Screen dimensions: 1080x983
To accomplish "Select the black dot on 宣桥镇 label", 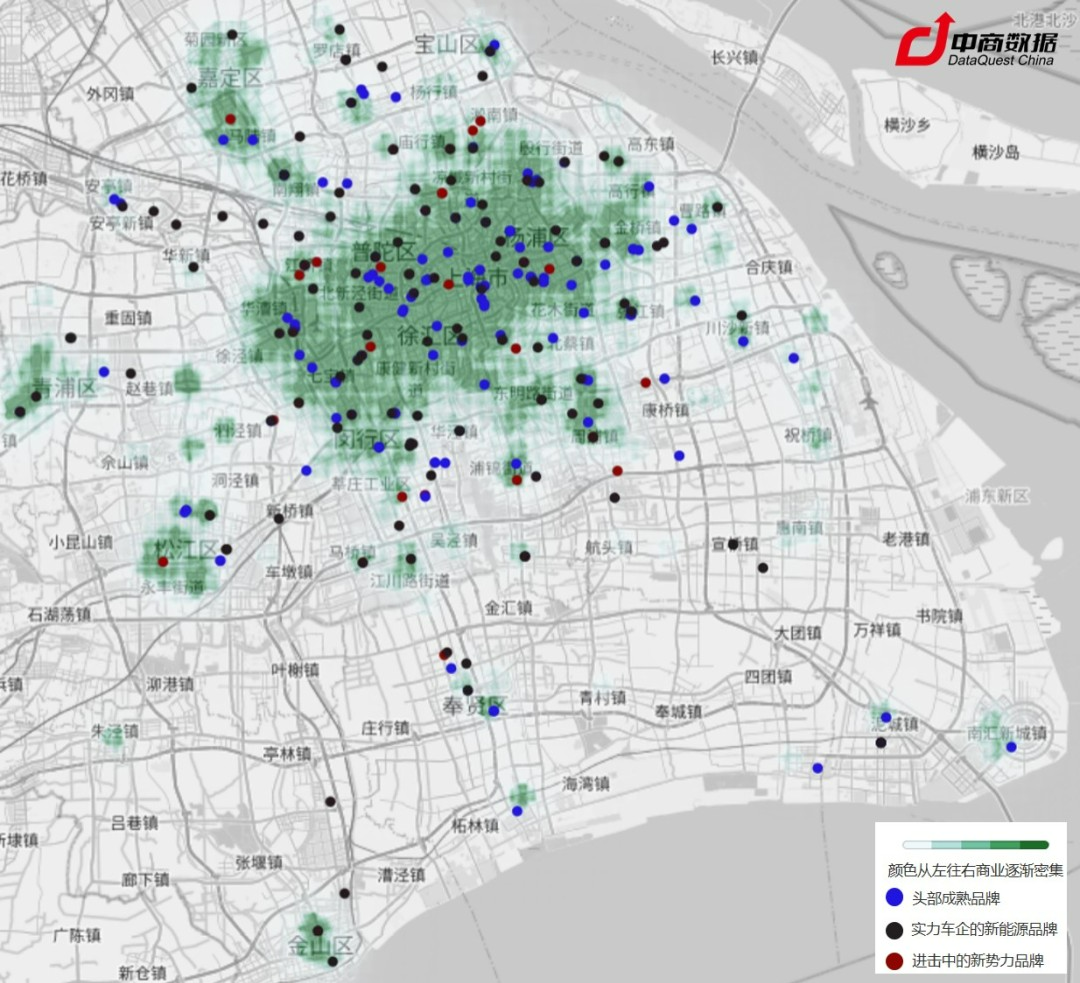I will click(x=734, y=544).
